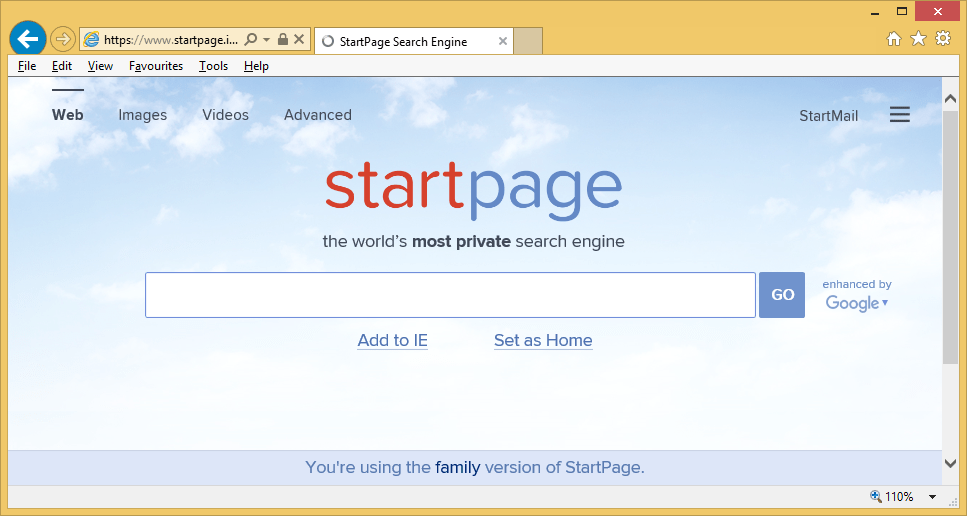Open the File menu
This screenshot has width=967, height=516.
[27, 66]
